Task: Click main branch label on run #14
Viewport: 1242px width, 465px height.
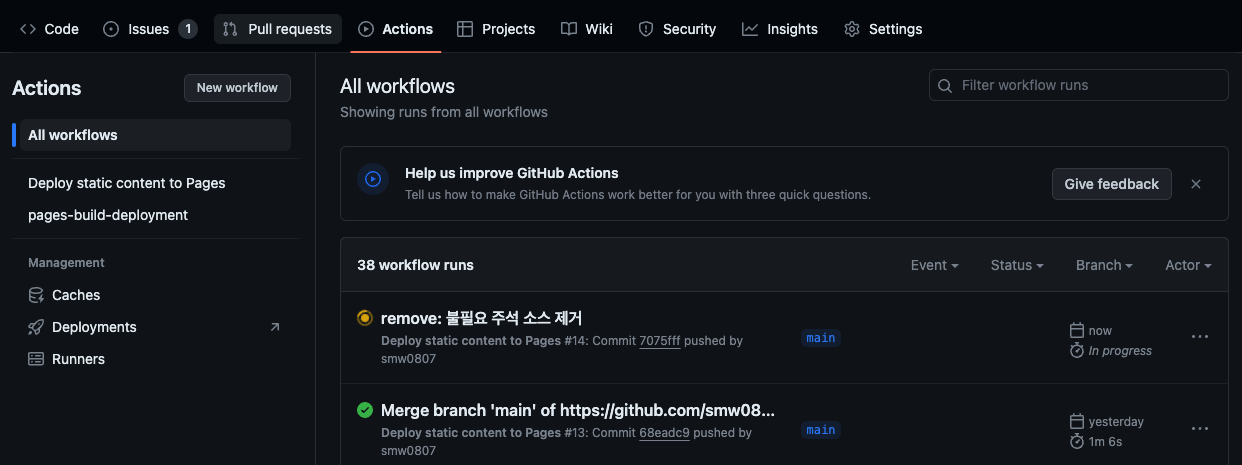Action: point(821,338)
